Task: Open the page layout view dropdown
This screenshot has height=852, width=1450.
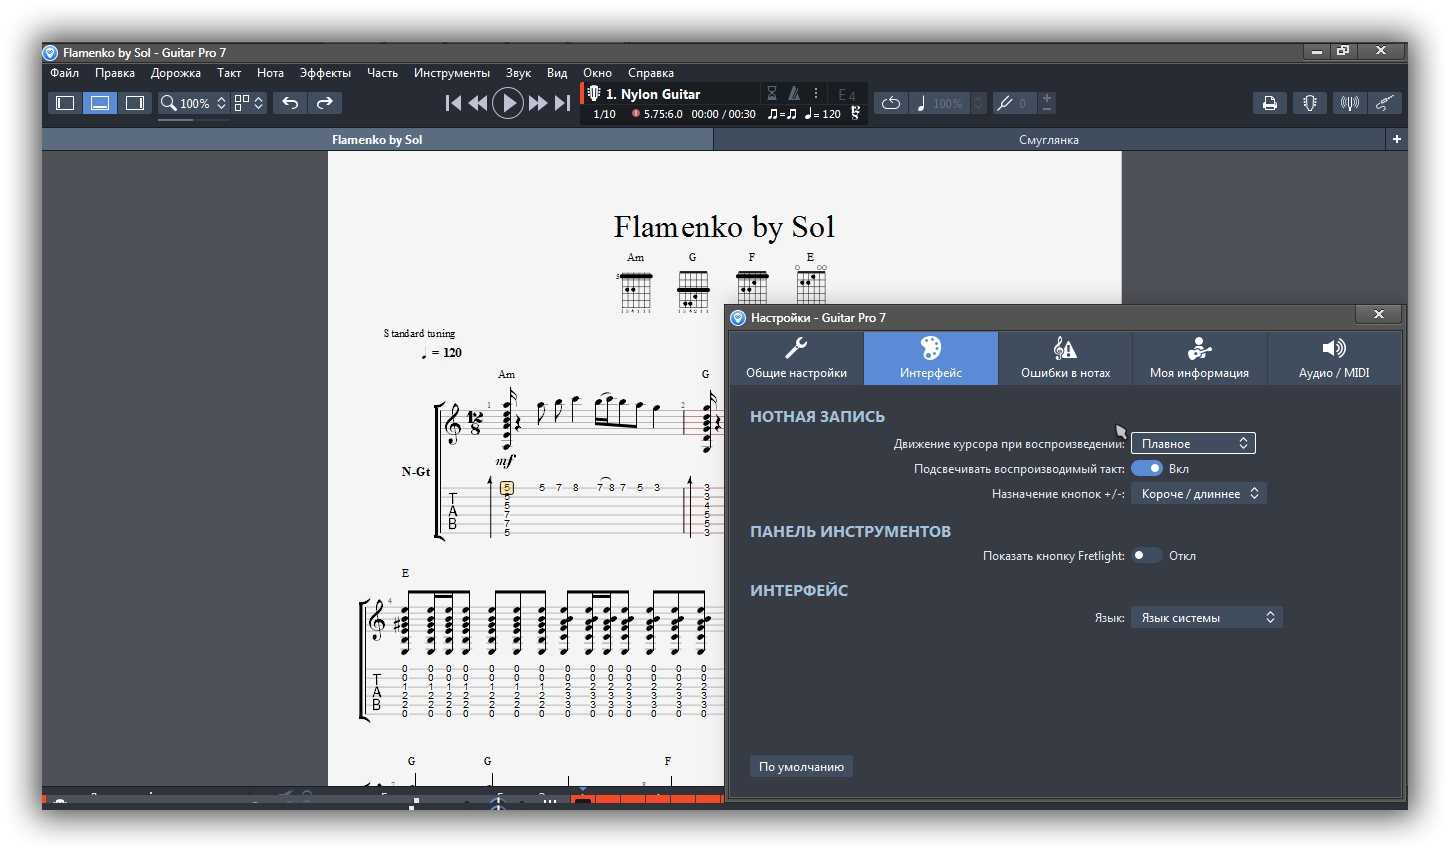Action: coord(249,103)
